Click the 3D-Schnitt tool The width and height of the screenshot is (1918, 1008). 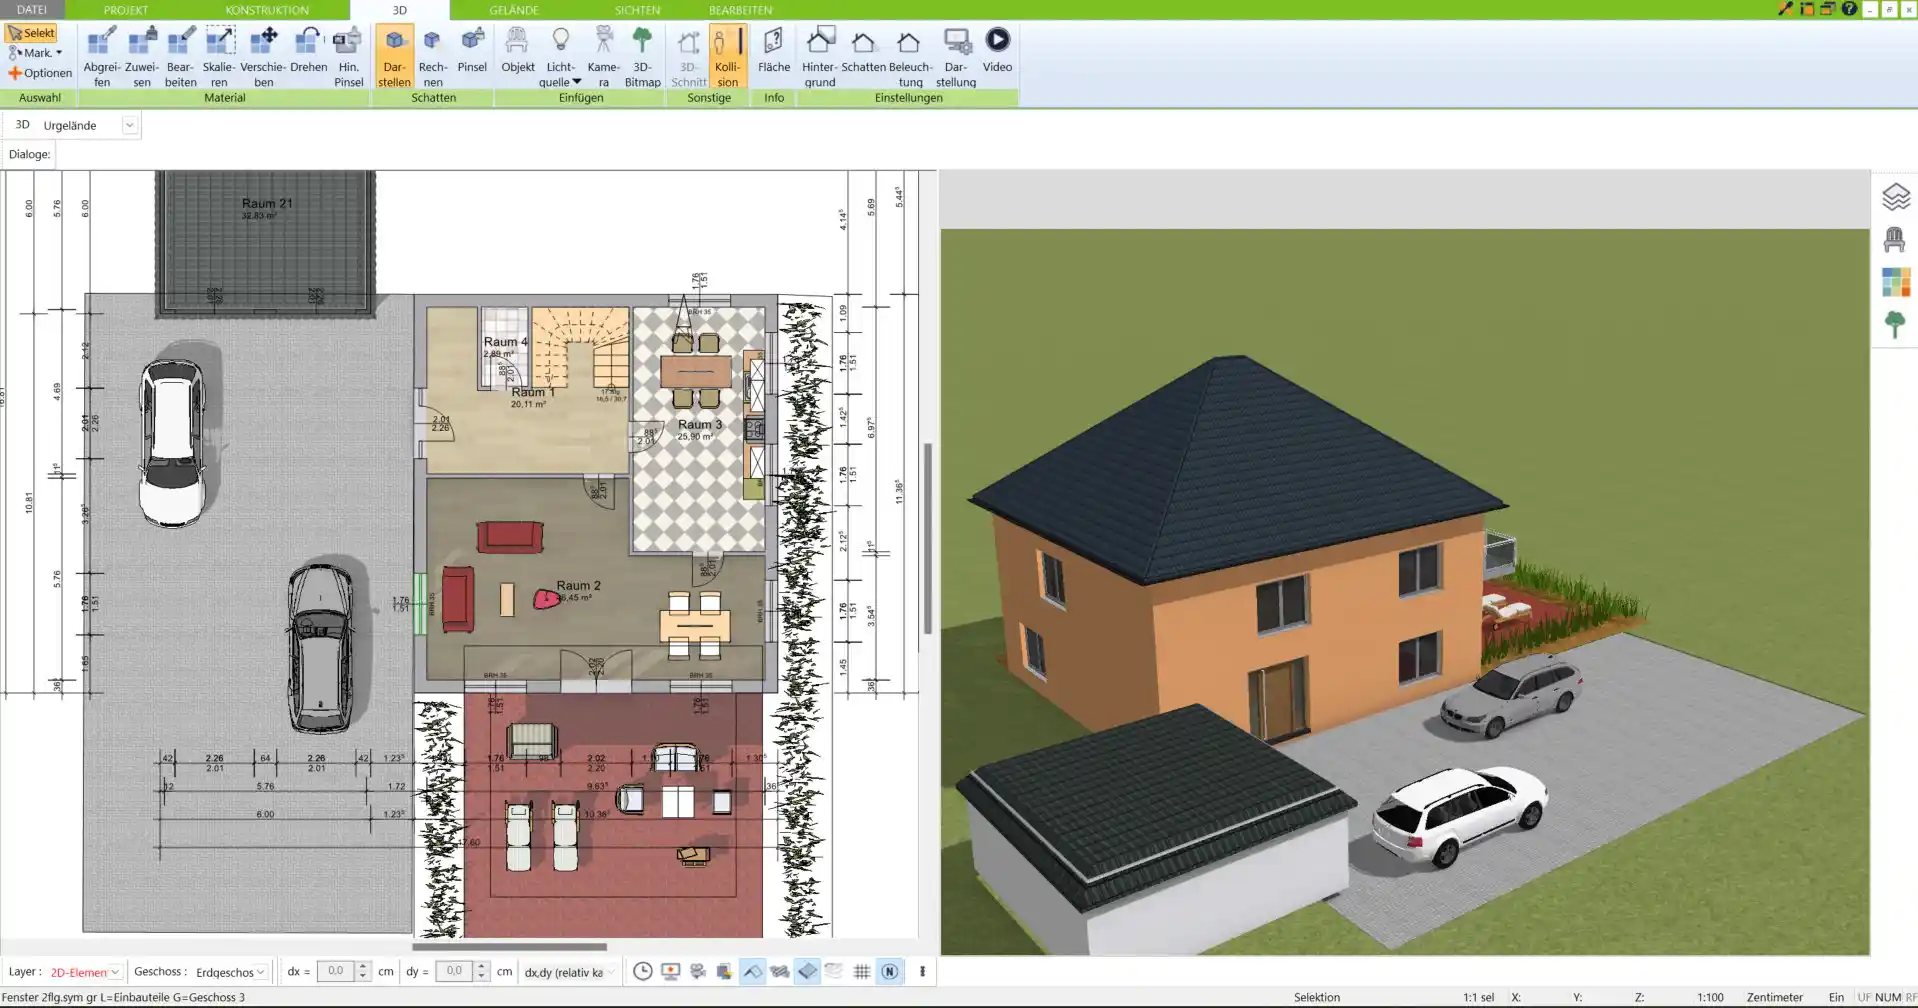click(x=688, y=57)
